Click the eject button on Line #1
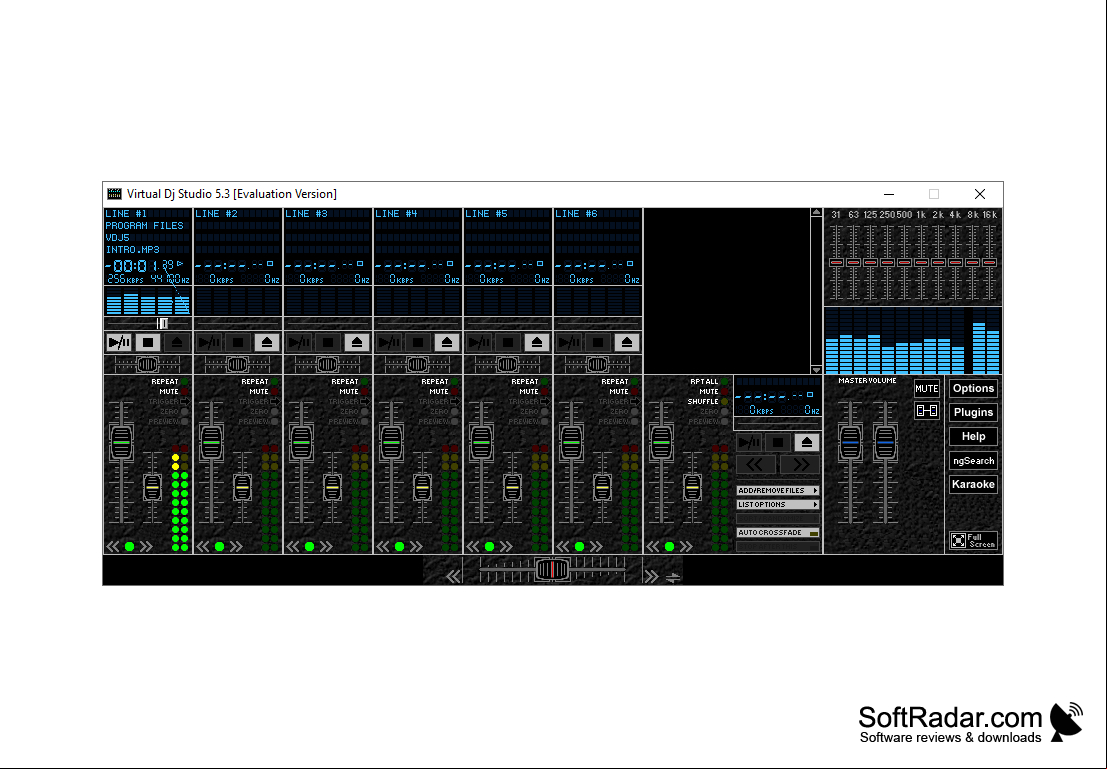 [177, 343]
